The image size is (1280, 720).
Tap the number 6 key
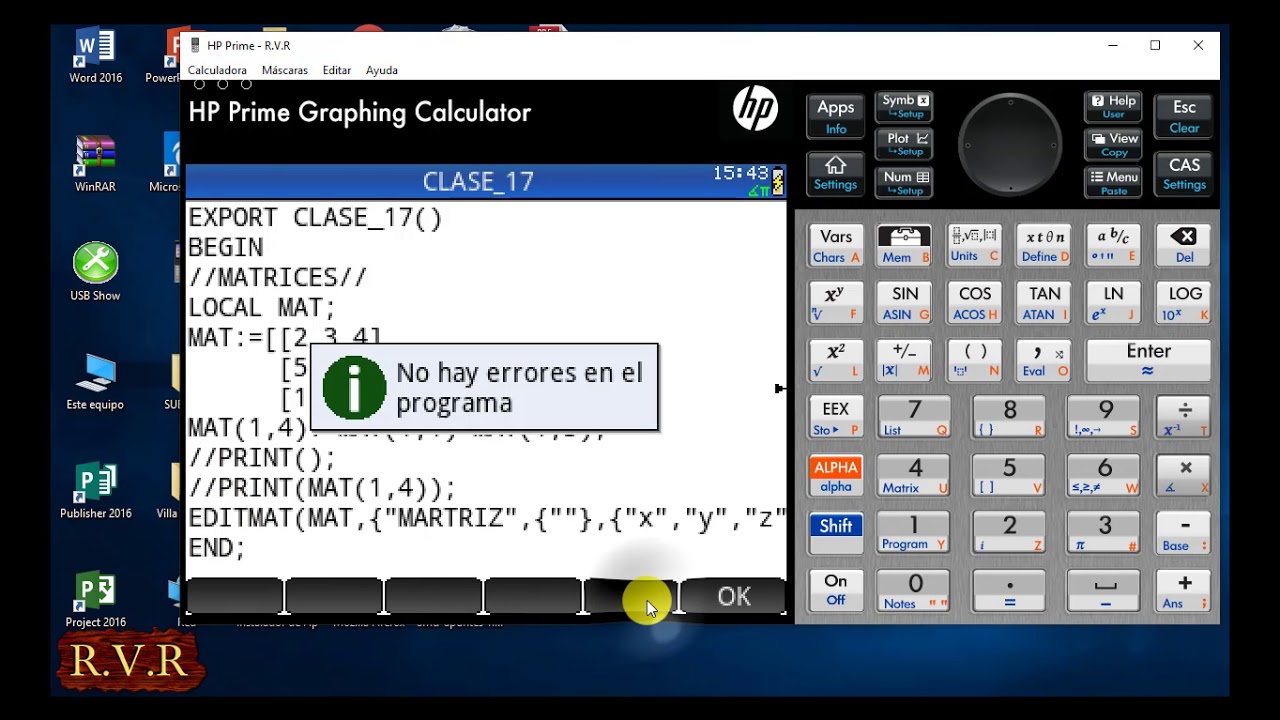tap(1104, 476)
